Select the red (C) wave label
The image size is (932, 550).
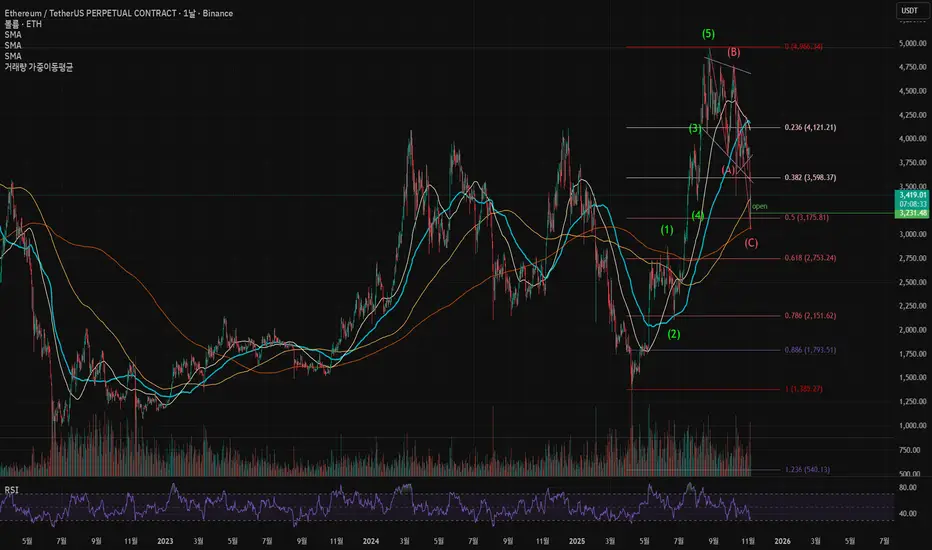point(751,243)
